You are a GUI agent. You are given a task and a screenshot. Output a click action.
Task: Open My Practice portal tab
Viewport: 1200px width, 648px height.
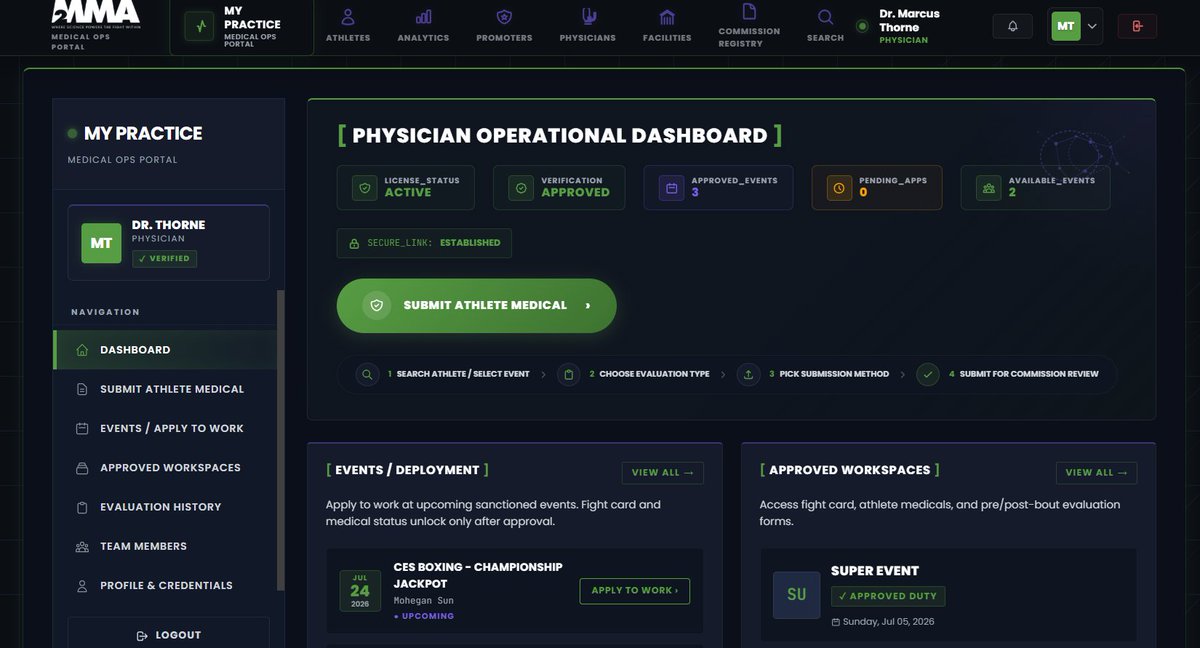click(x=241, y=26)
